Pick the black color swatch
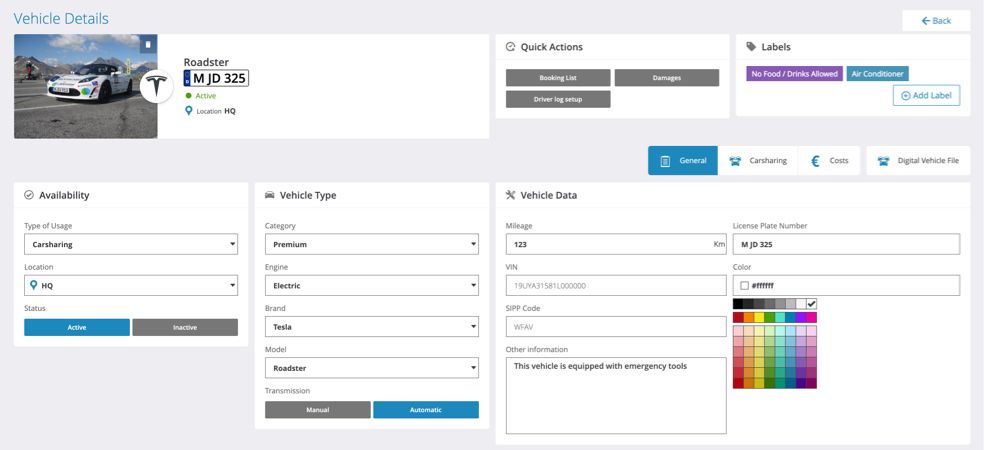Viewport: 984px width, 450px height. point(738,303)
